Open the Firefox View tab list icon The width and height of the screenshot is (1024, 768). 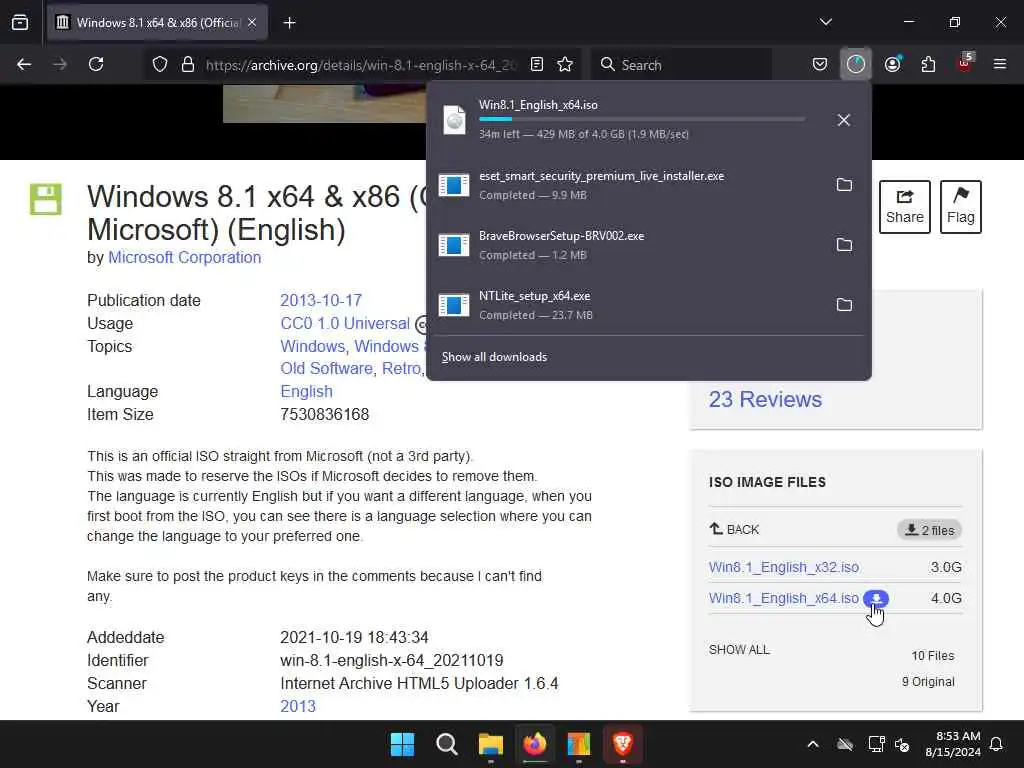20,23
